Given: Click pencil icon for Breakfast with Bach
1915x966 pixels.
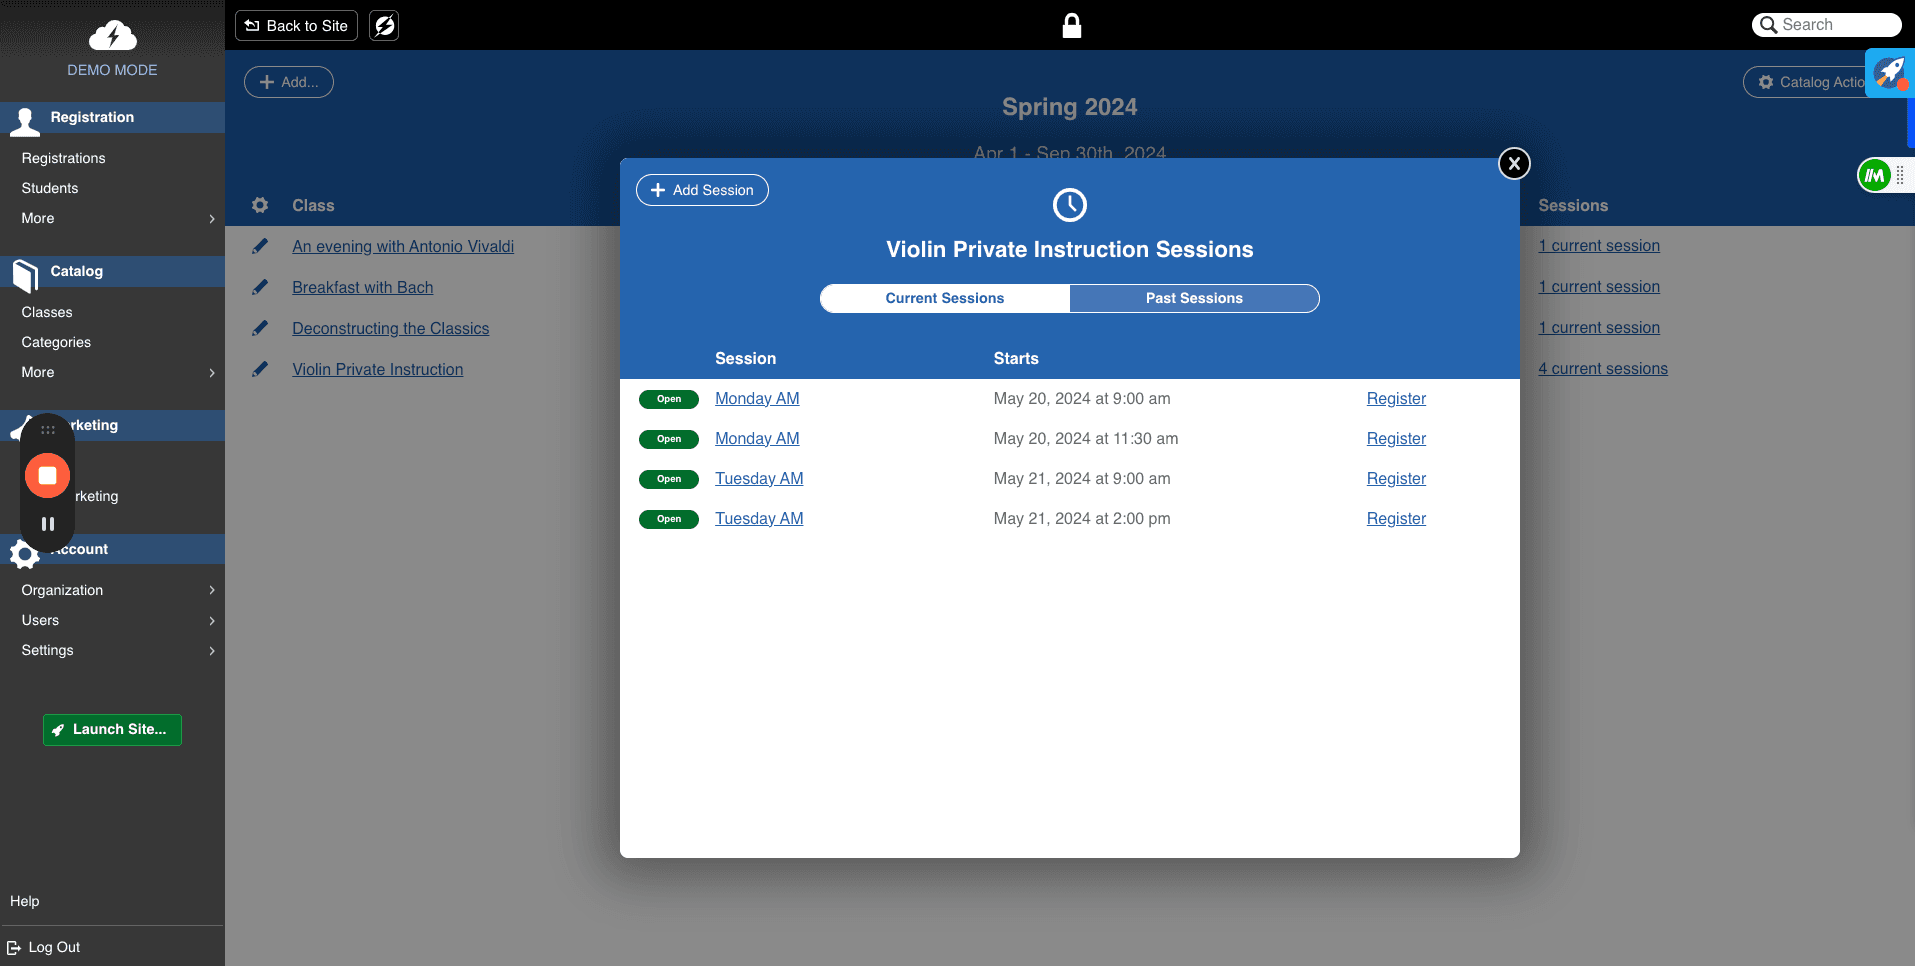Looking at the screenshot, I should (x=260, y=287).
